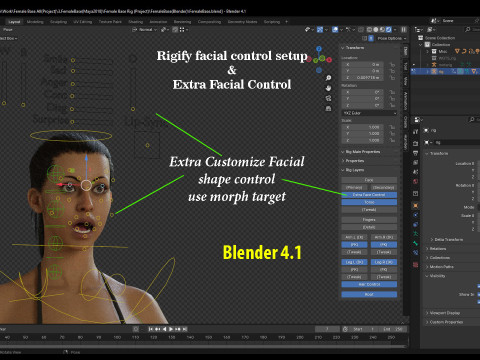Open the Object Constraints properties tab icon
The image size is (480, 360).
[x=415, y=224]
